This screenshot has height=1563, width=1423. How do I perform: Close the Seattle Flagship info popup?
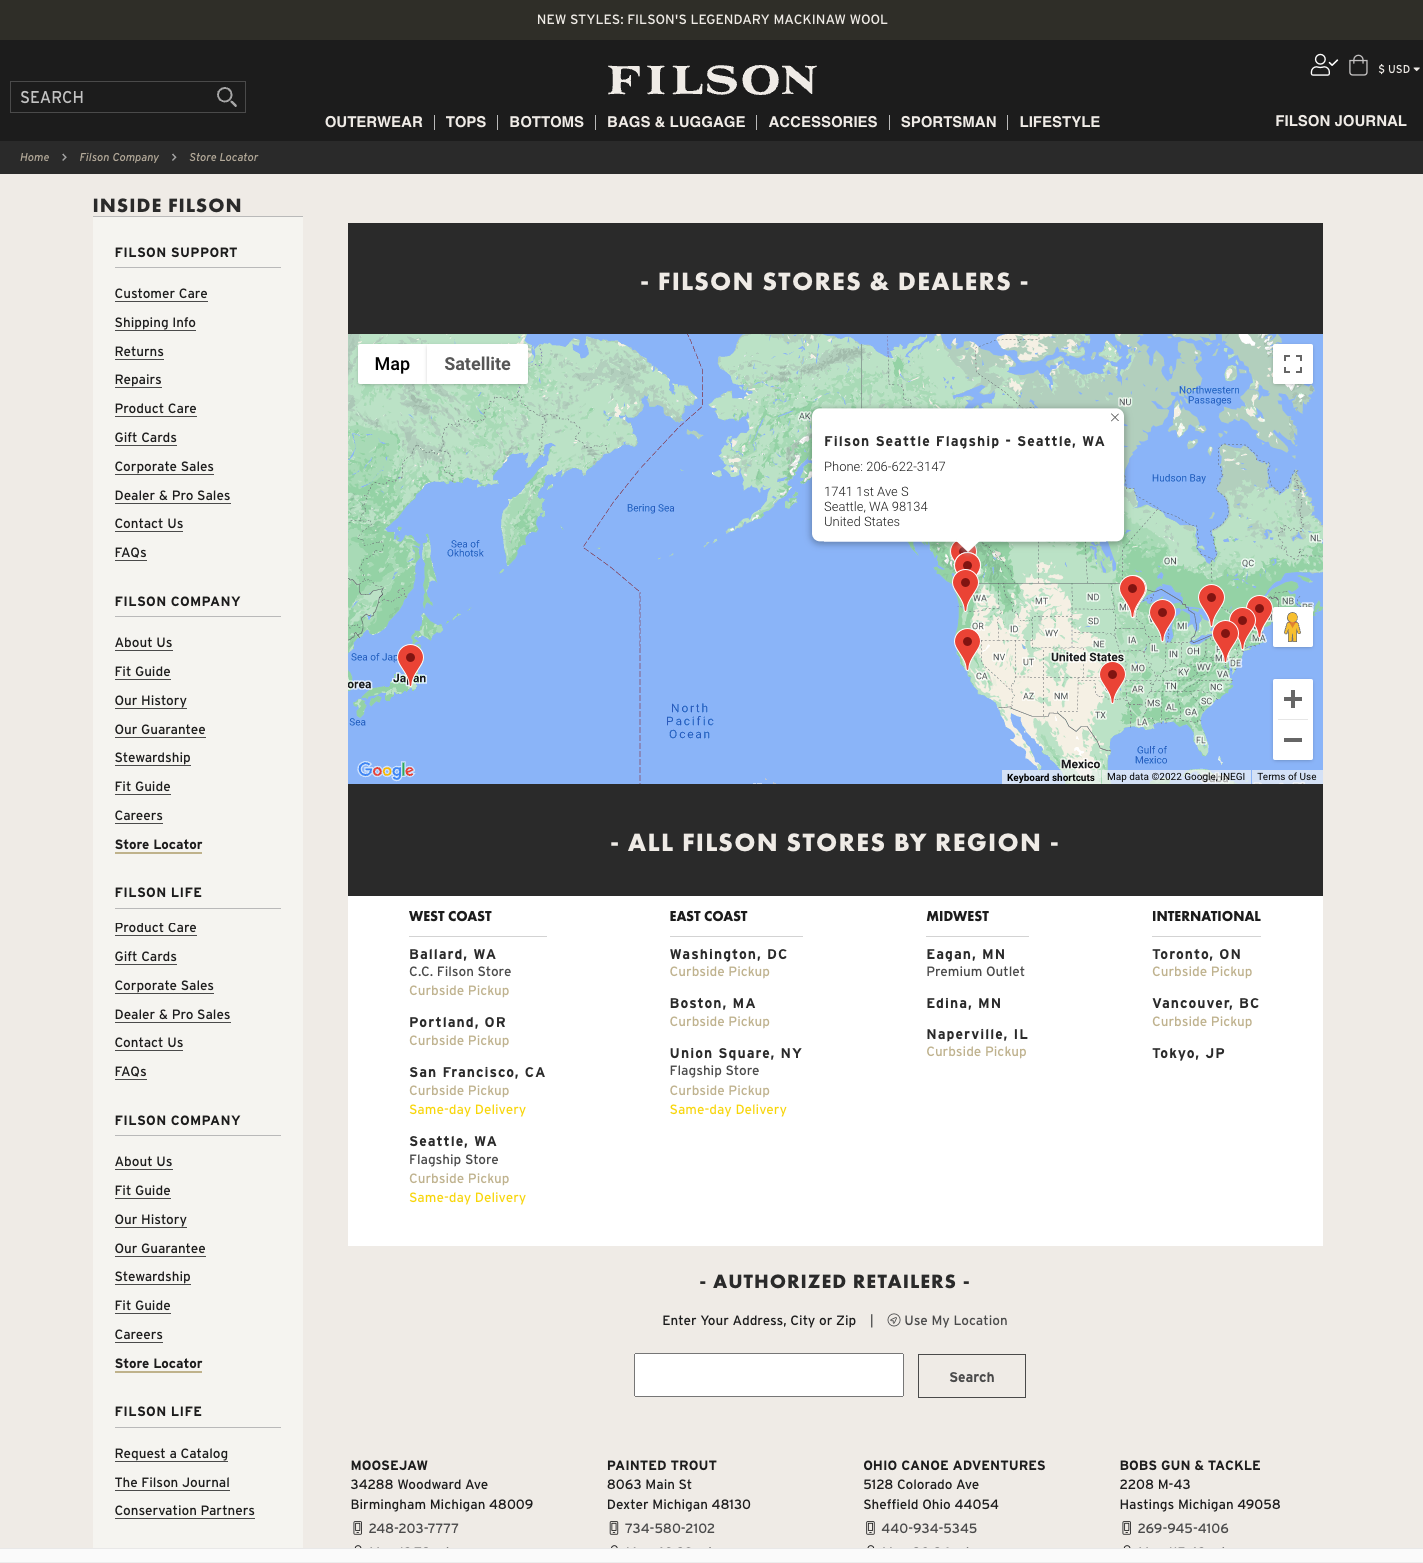(1115, 417)
